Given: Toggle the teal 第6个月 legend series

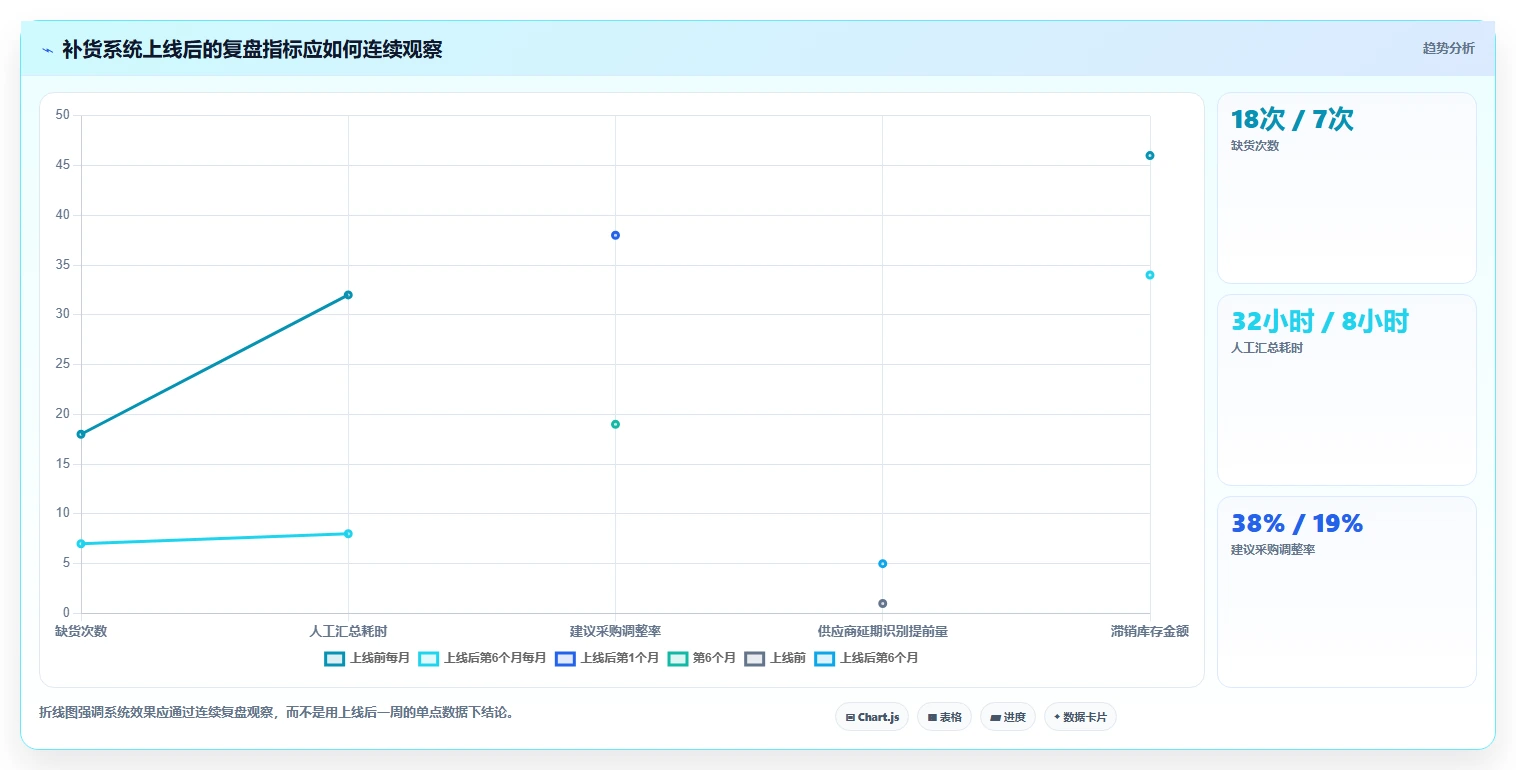Looking at the screenshot, I should 702,658.
